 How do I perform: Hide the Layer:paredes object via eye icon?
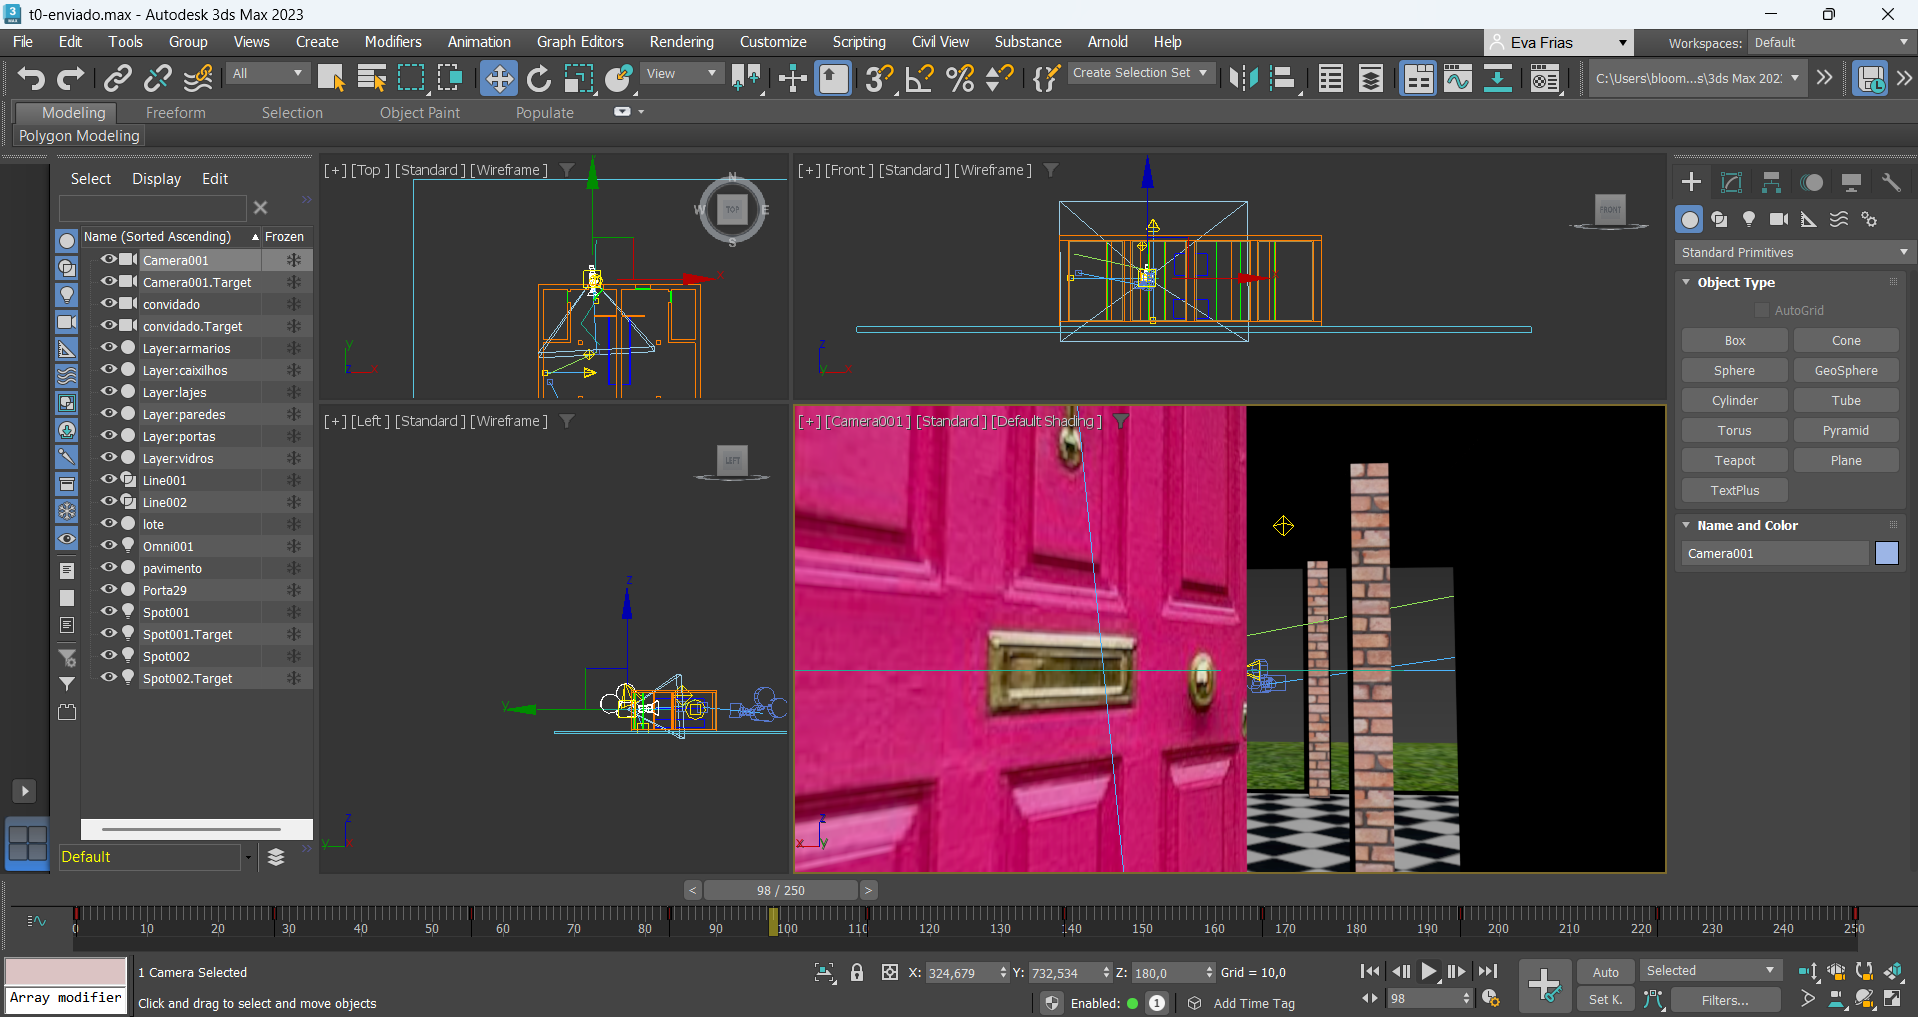click(x=108, y=413)
